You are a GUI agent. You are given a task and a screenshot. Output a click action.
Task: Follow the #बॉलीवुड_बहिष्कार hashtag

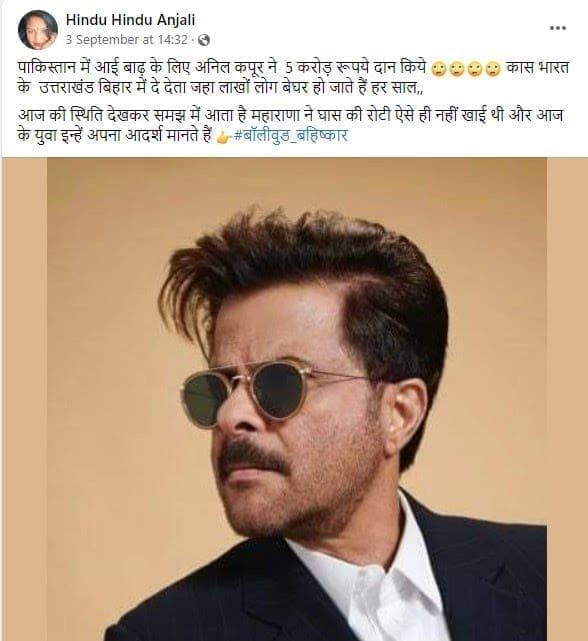[x=291, y=135]
